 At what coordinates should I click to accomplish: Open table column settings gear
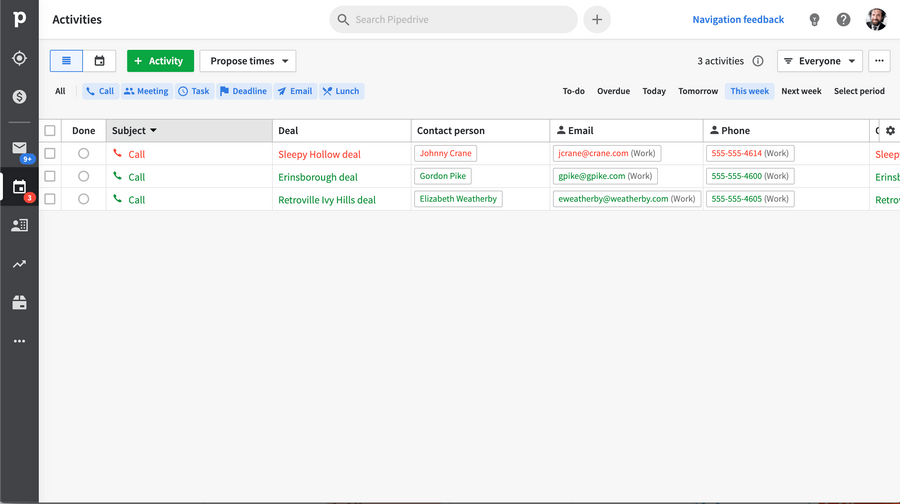coord(890,130)
